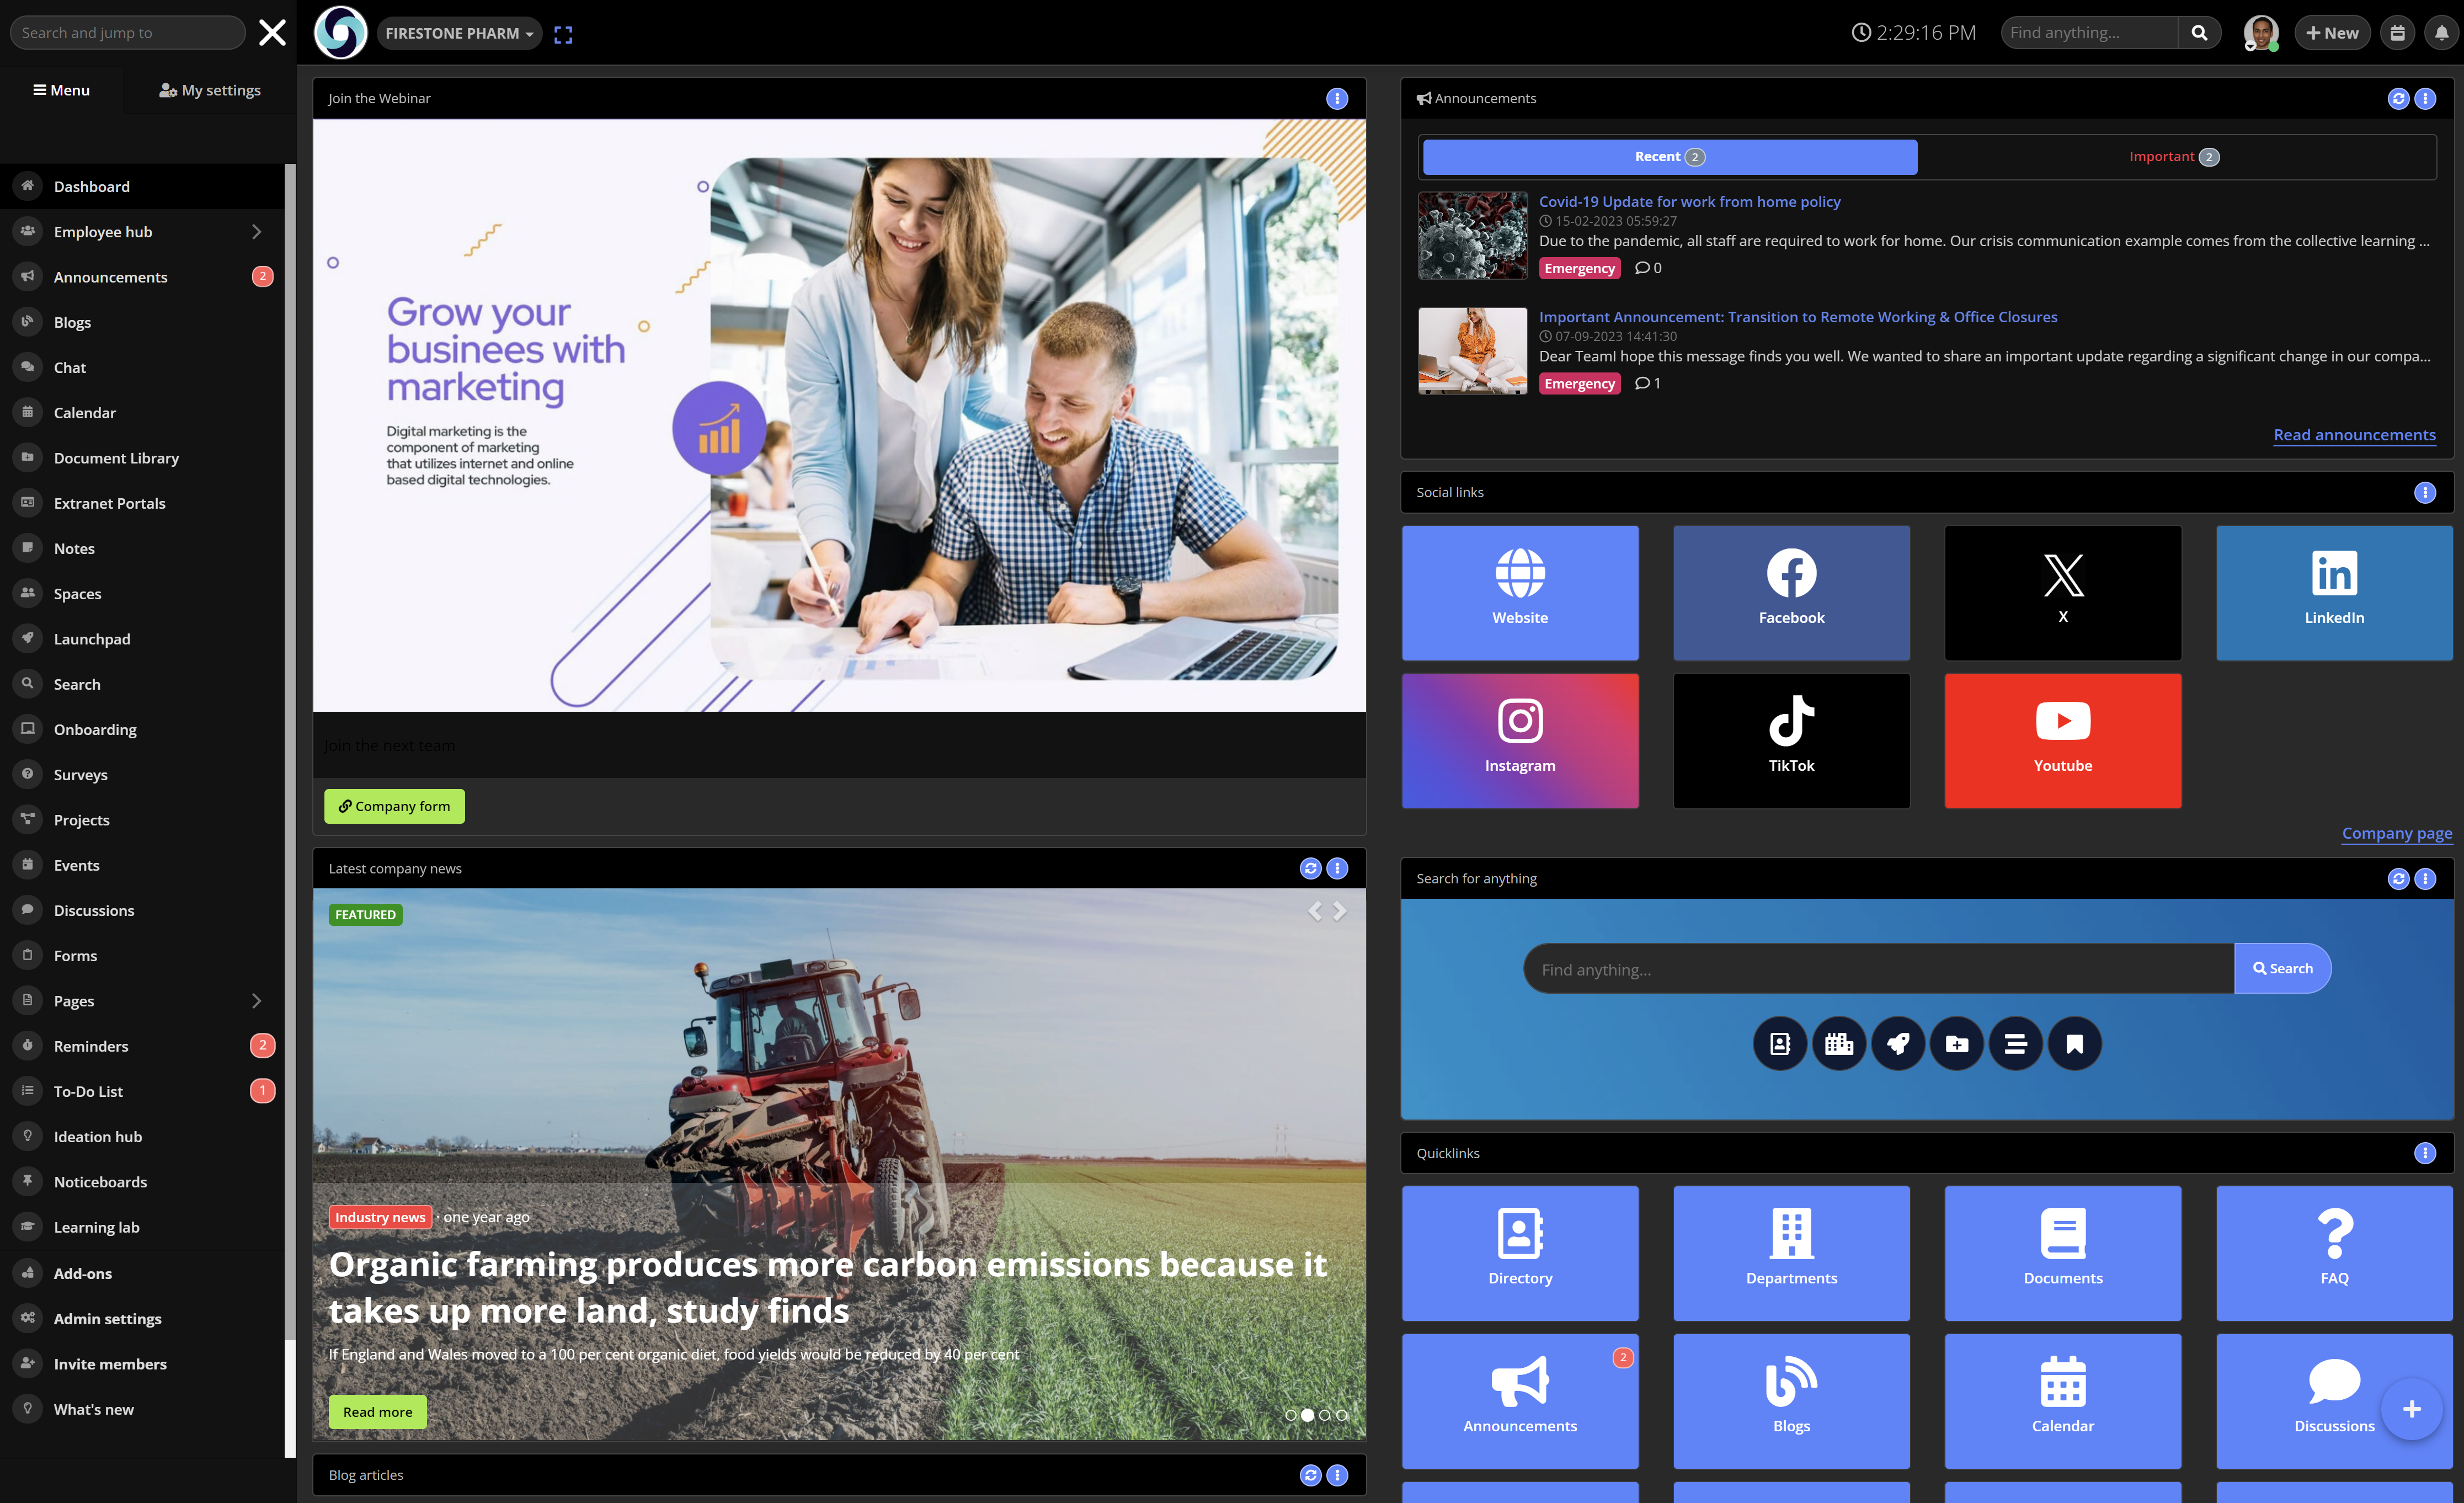
Task: Click the Company form button
Action: [x=394, y=806]
